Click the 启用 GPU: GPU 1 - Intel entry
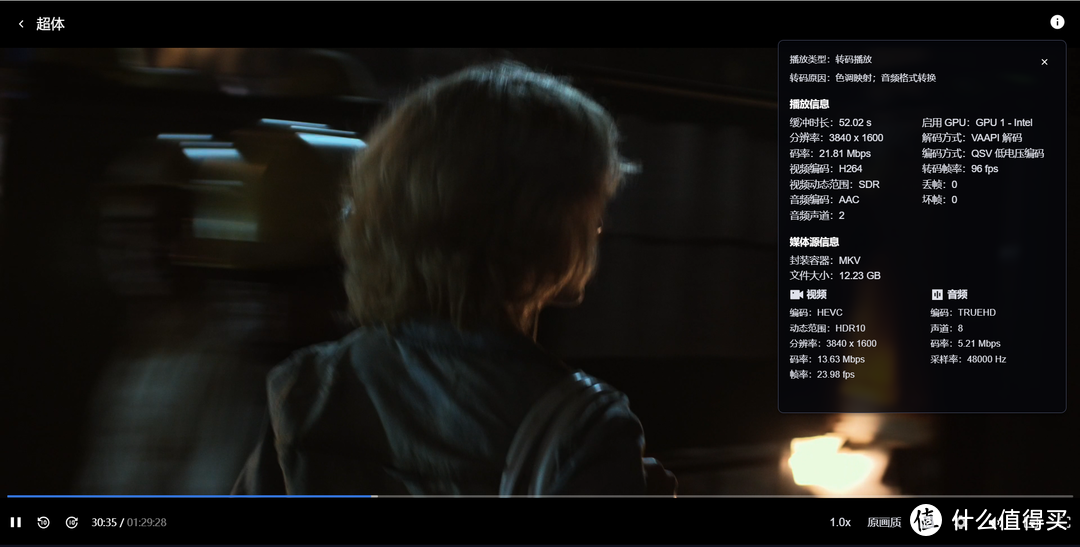 977,123
